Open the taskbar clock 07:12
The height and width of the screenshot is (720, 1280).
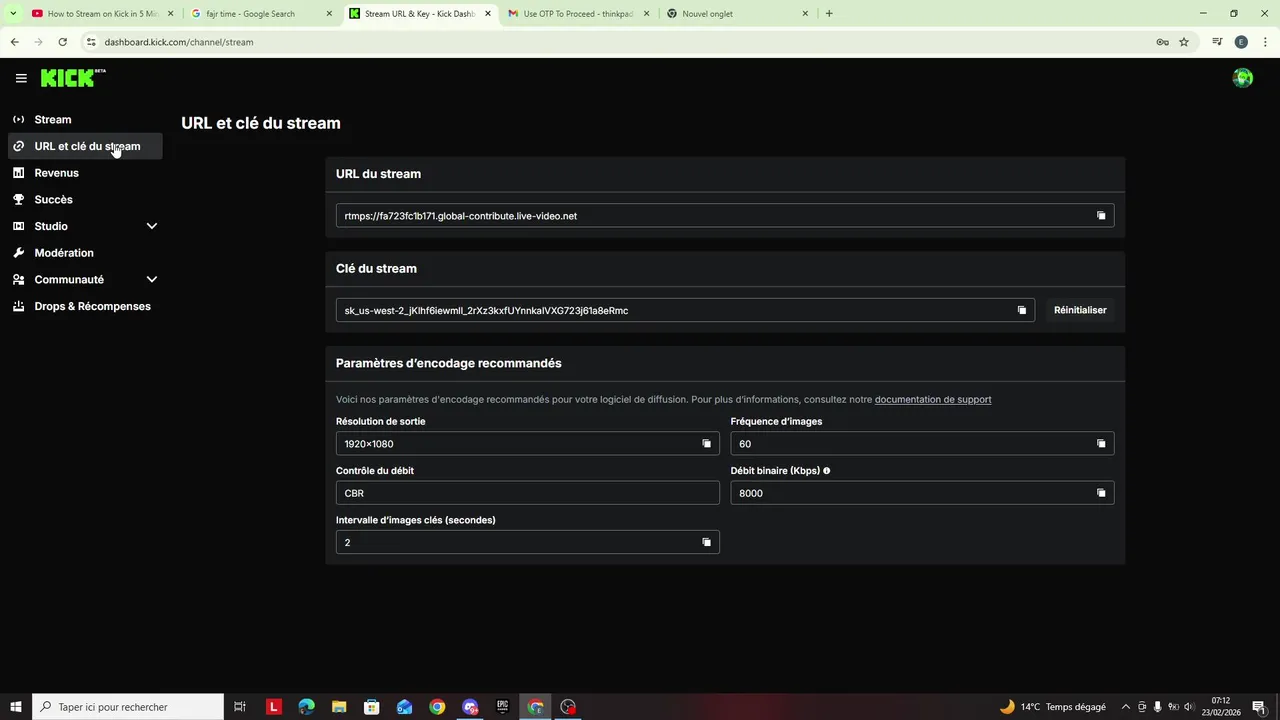[1220, 707]
